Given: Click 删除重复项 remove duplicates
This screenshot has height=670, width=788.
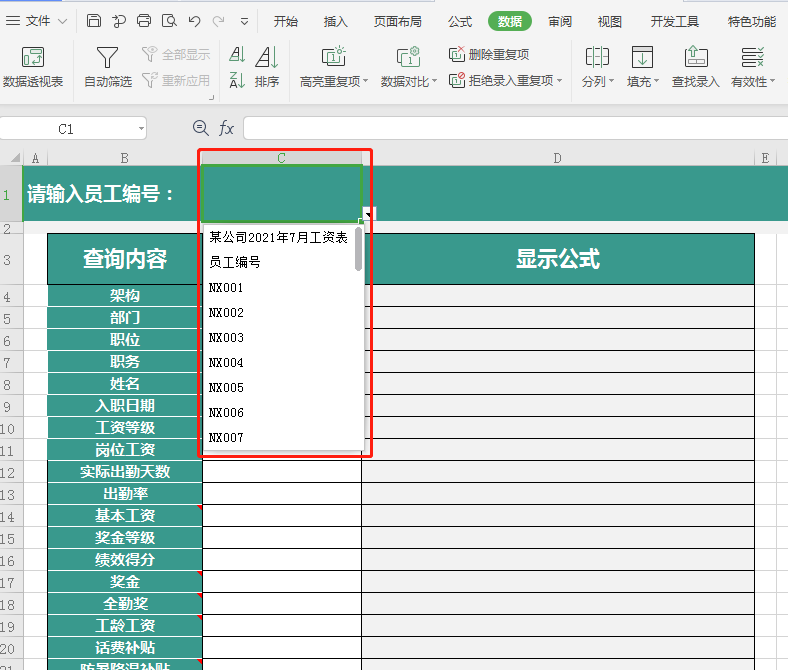Looking at the screenshot, I should [x=489, y=54].
